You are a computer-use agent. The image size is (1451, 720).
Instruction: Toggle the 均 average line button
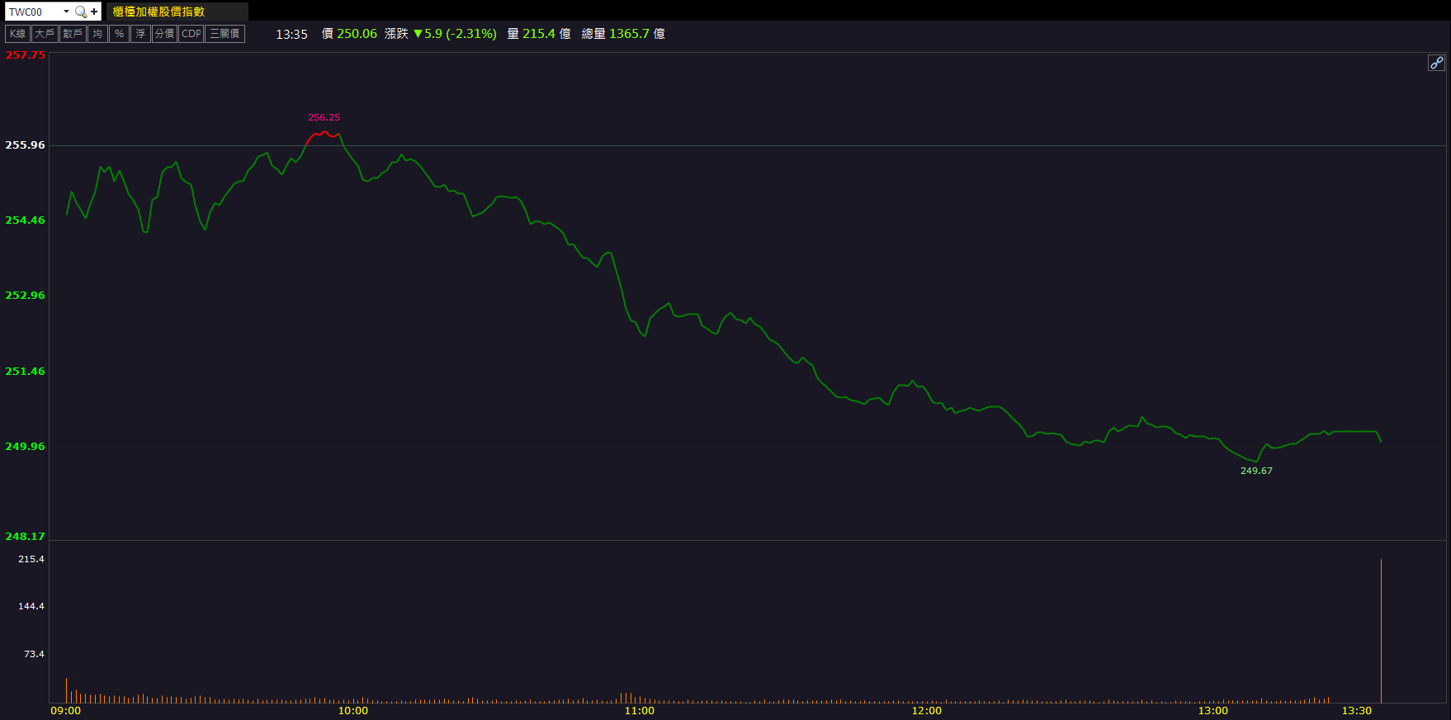click(x=97, y=34)
